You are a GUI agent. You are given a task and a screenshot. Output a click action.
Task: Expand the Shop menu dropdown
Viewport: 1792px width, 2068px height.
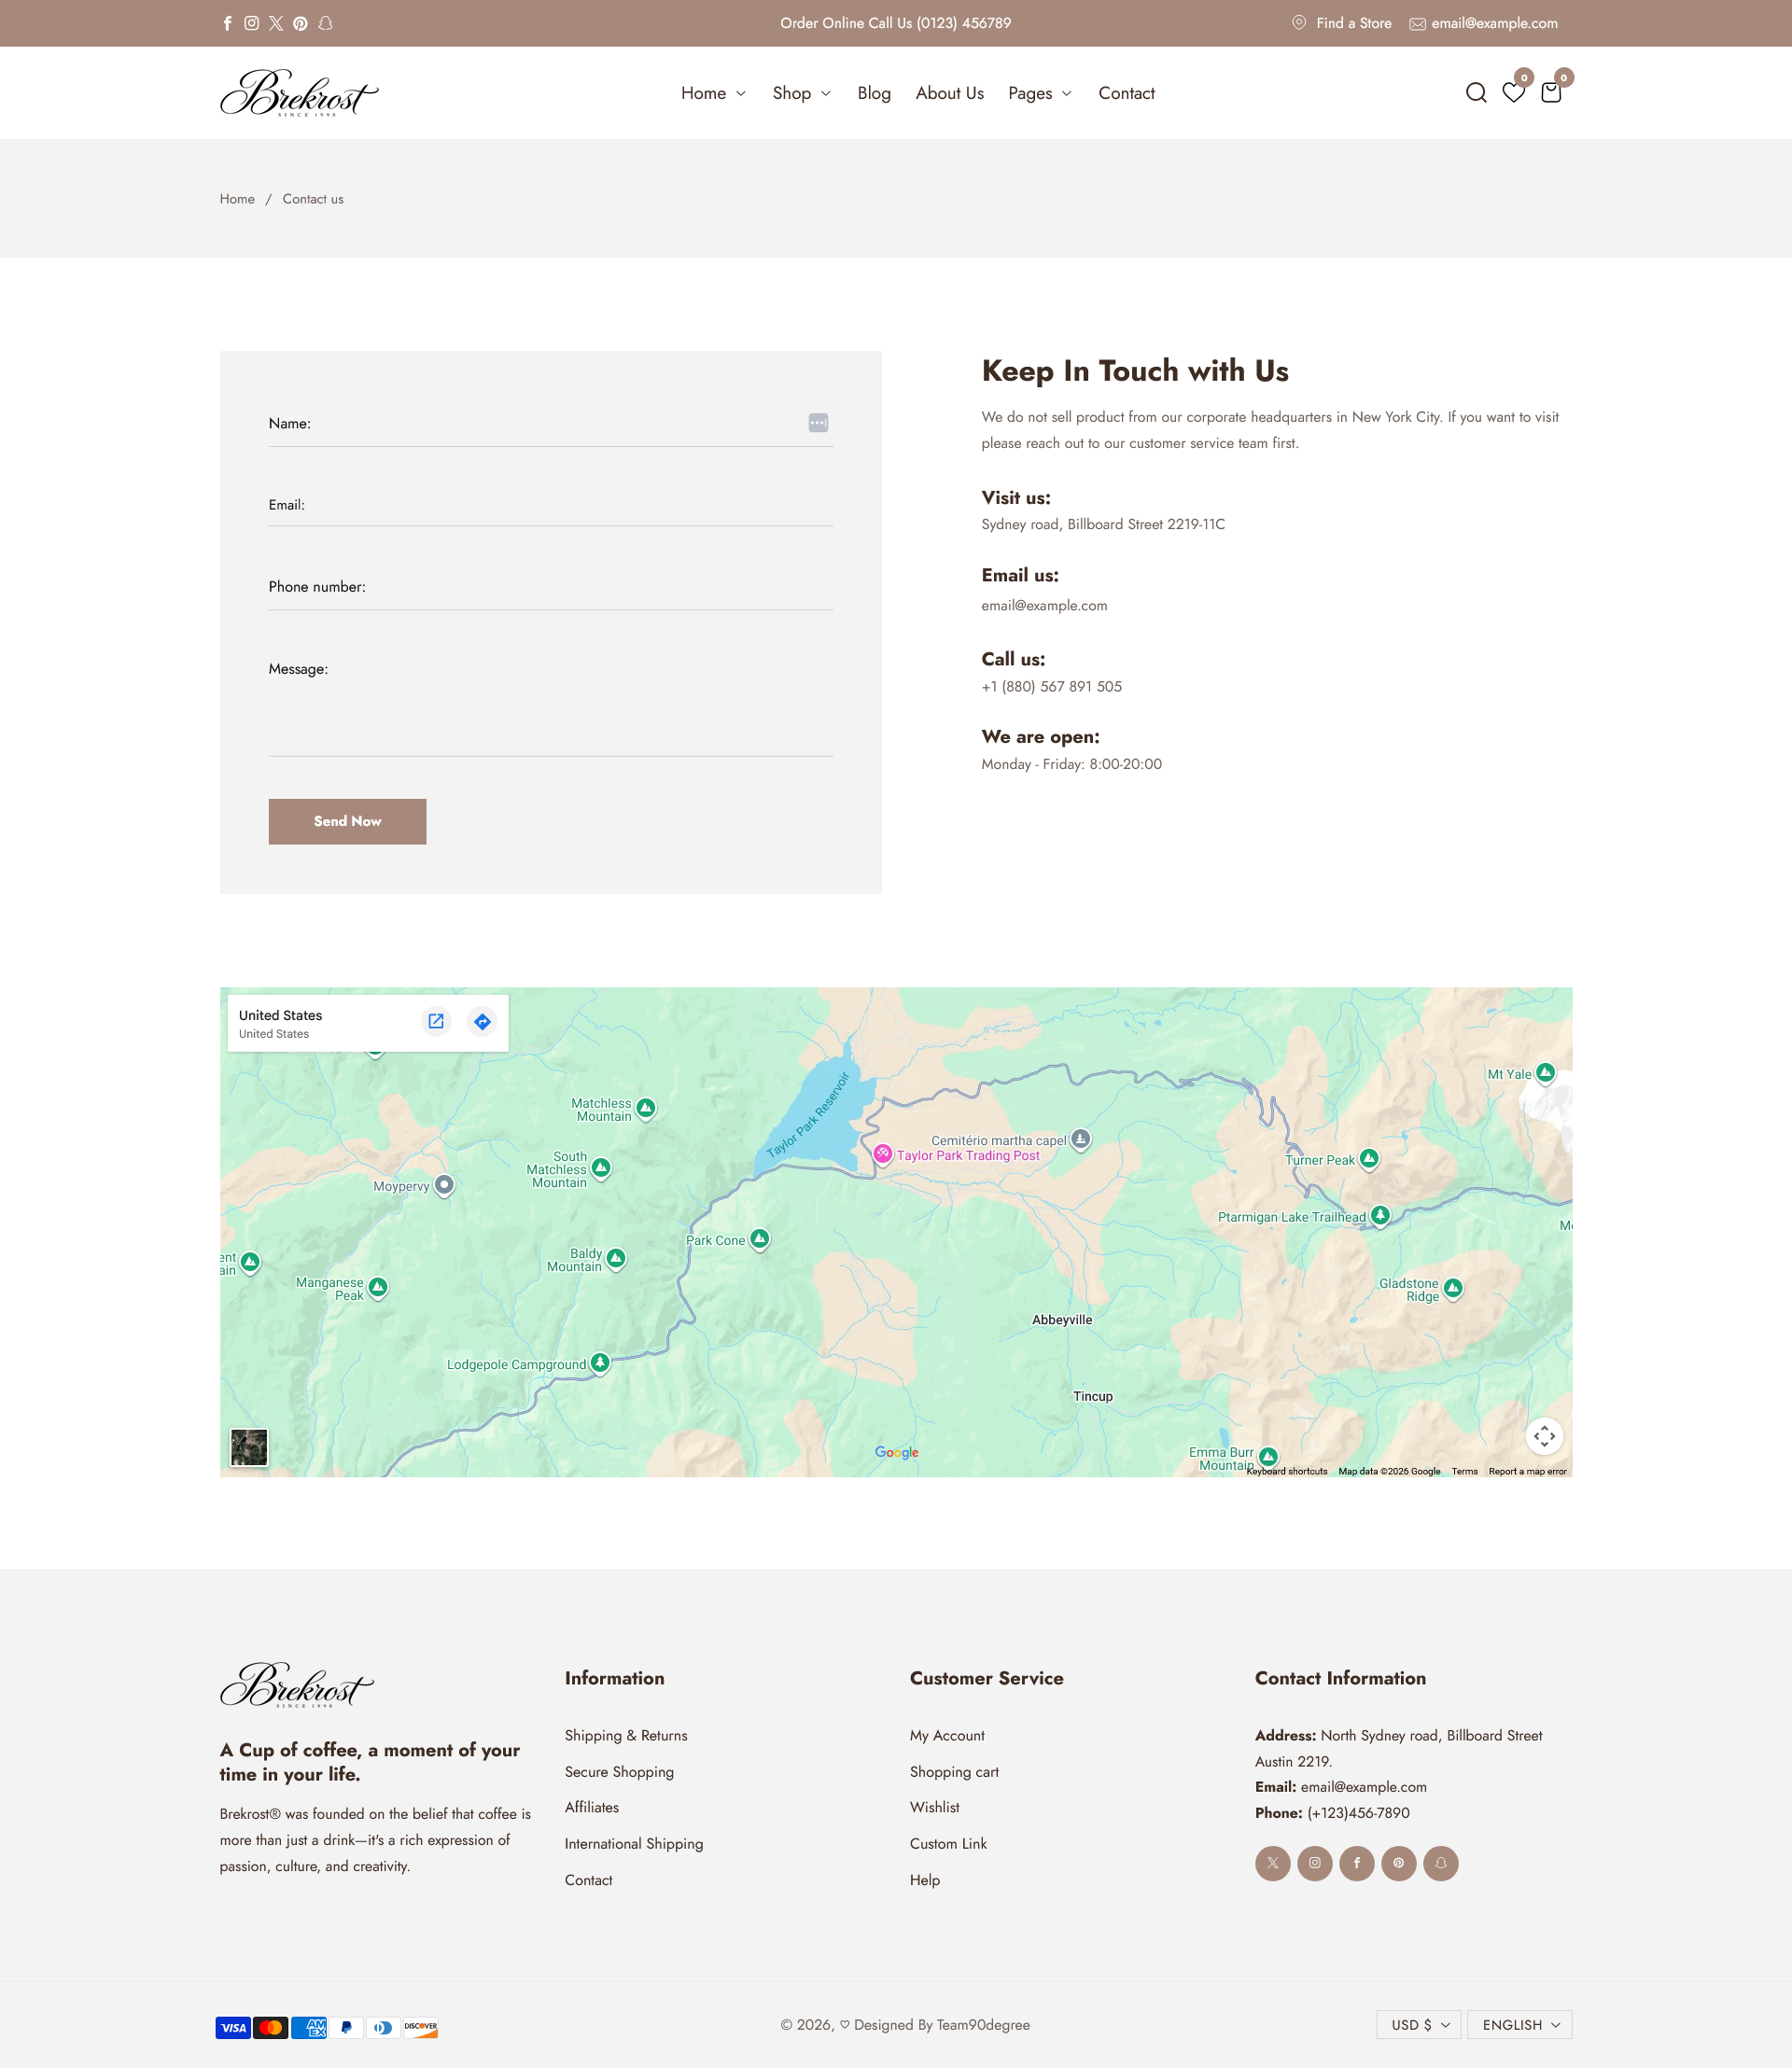(801, 93)
